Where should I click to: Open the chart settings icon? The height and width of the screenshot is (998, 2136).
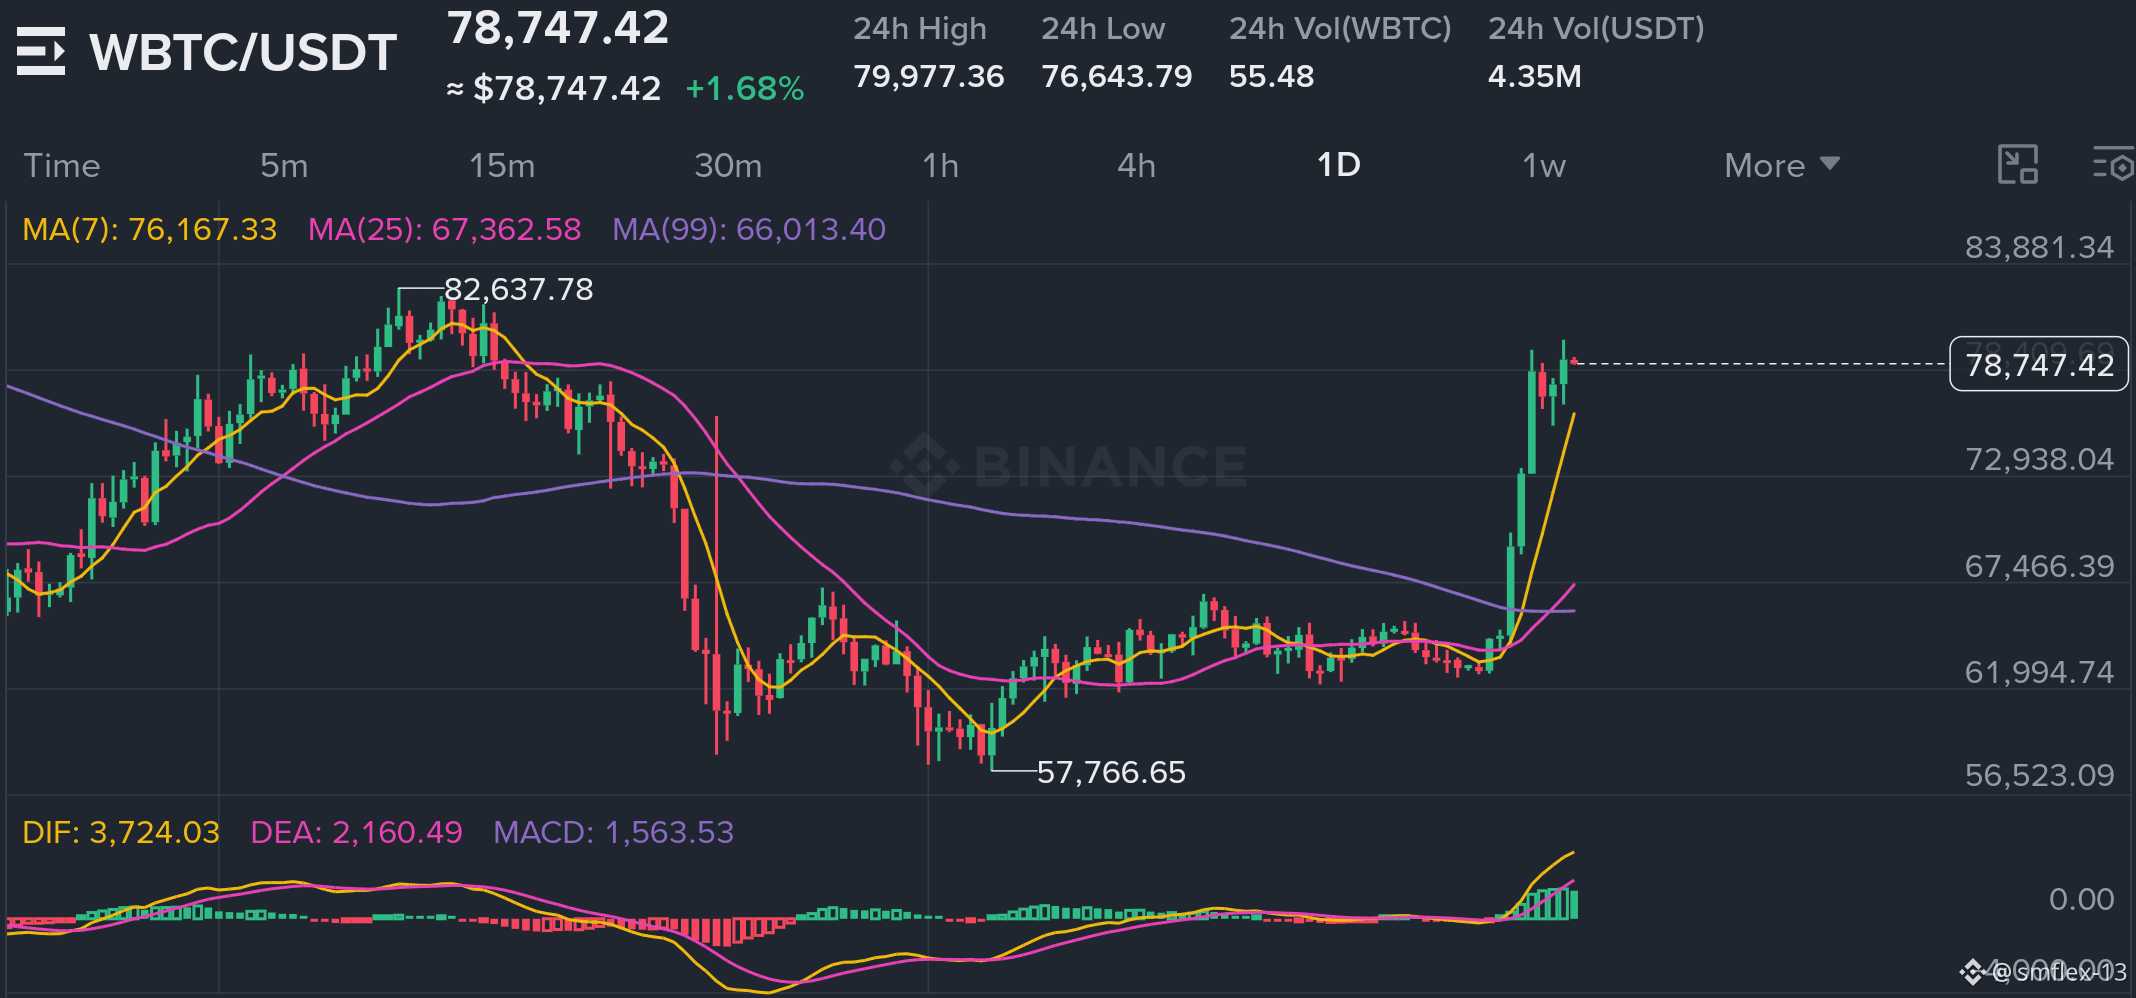(x=2114, y=165)
